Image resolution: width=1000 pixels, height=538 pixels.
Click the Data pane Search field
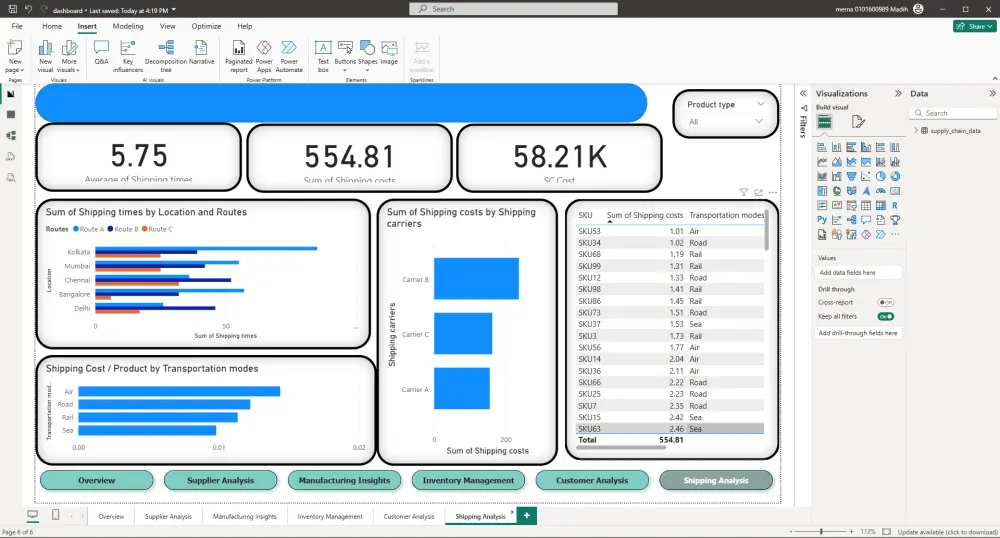click(x=953, y=113)
